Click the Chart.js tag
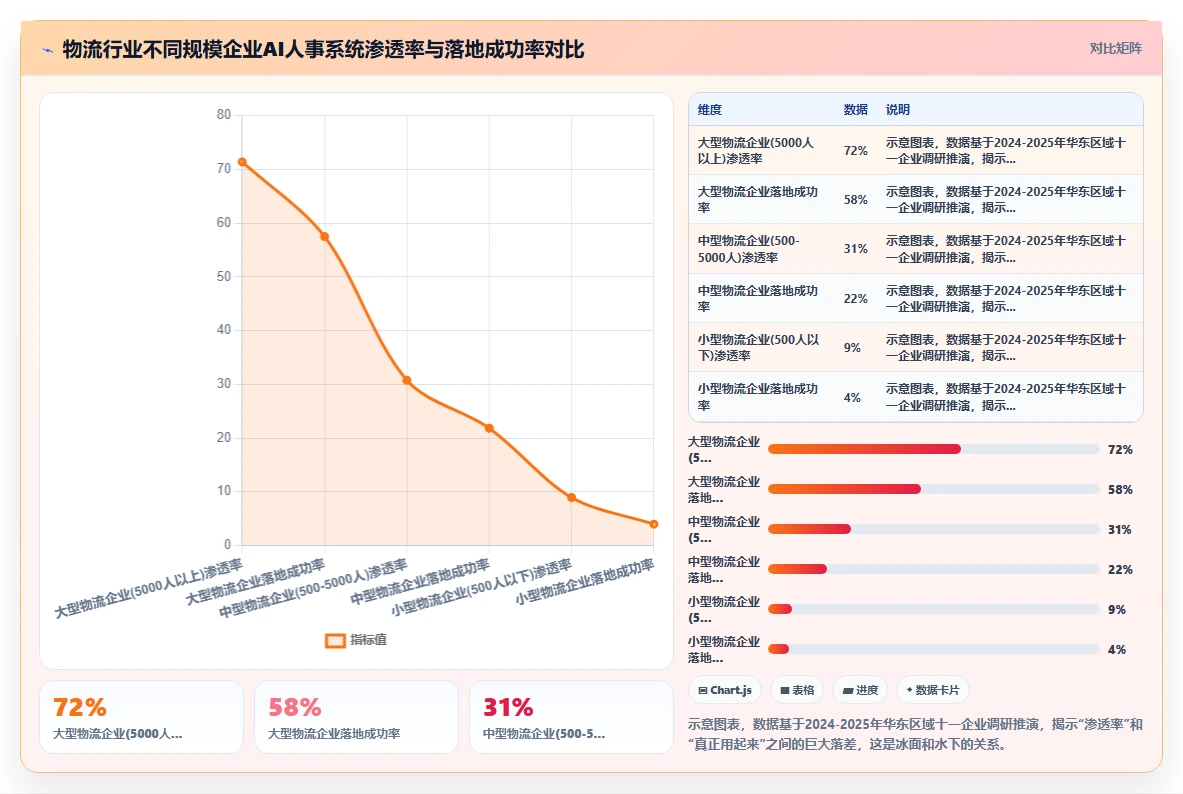The width and height of the screenshot is (1183, 794). tap(725, 690)
